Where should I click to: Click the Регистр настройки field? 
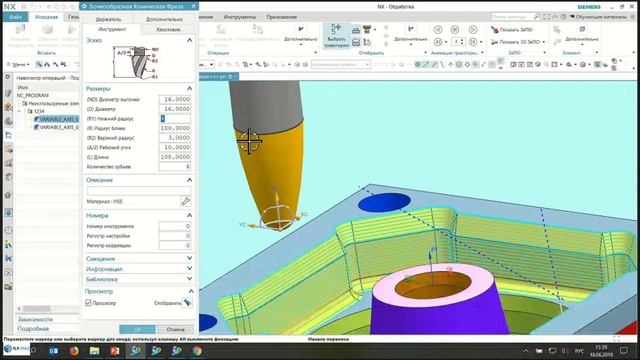[x=175, y=236]
